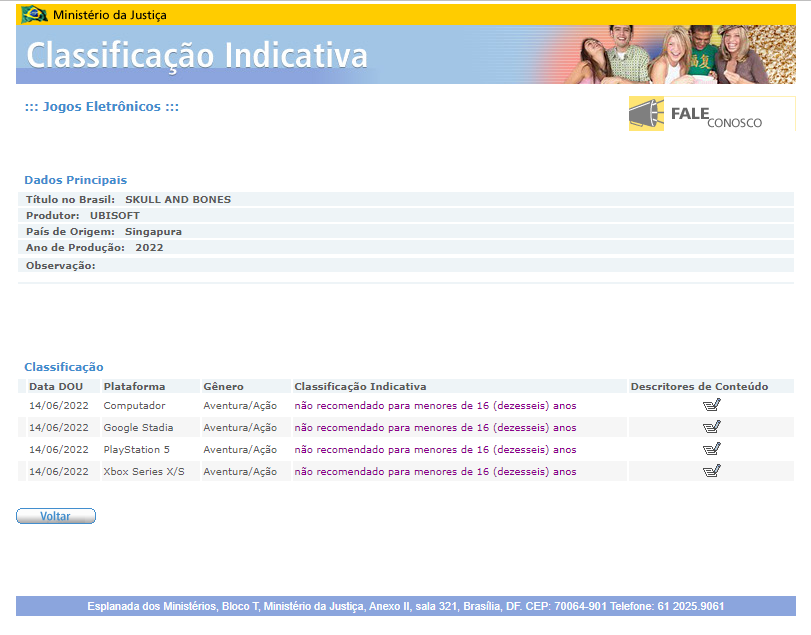Open content descriptors for the Google Stadia row
Screen dimensions: 811x635
pos(711,427)
